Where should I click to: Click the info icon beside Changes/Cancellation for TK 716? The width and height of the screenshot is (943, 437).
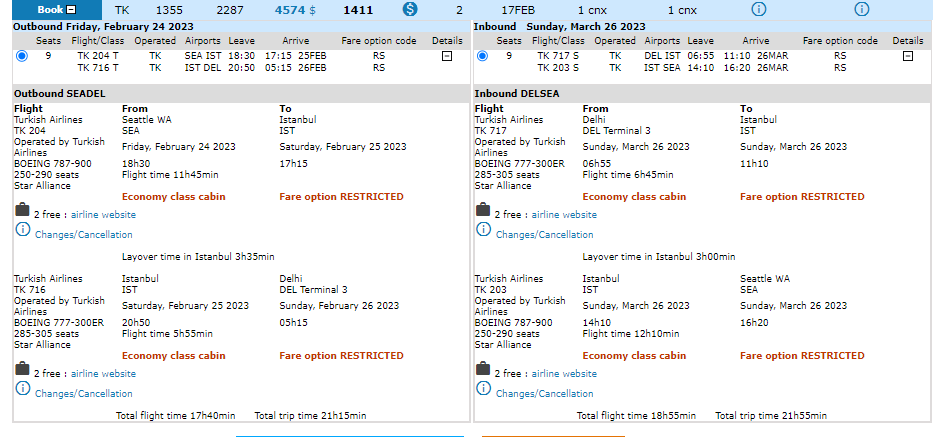tap(22, 390)
